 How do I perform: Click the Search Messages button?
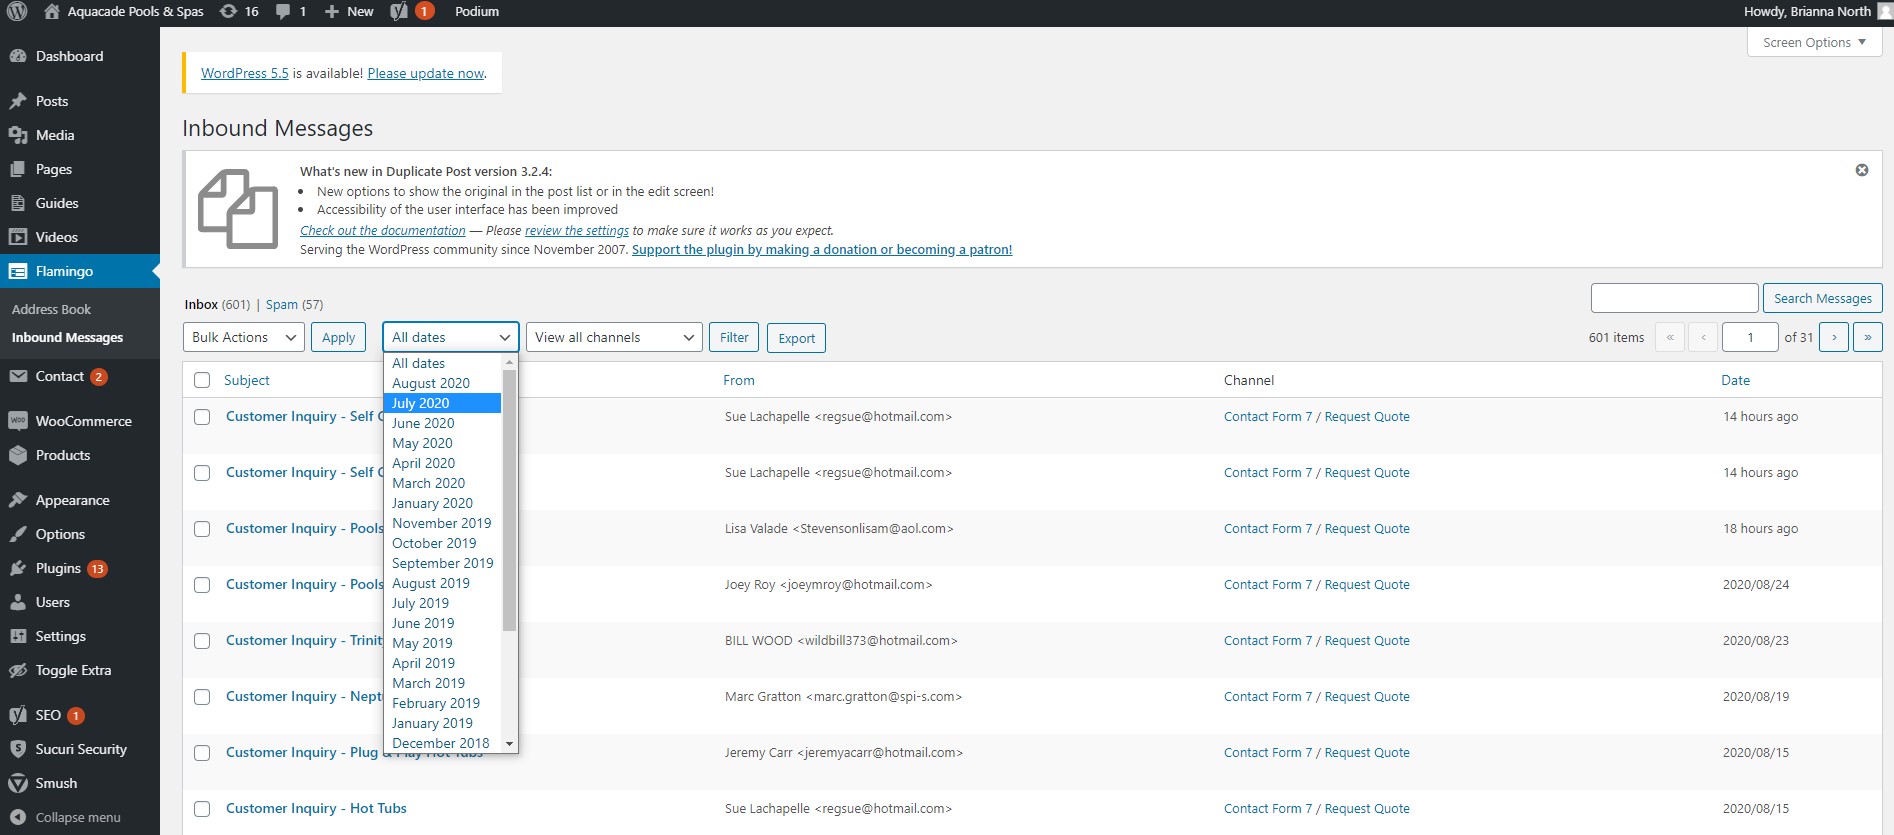[x=1822, y=298]
